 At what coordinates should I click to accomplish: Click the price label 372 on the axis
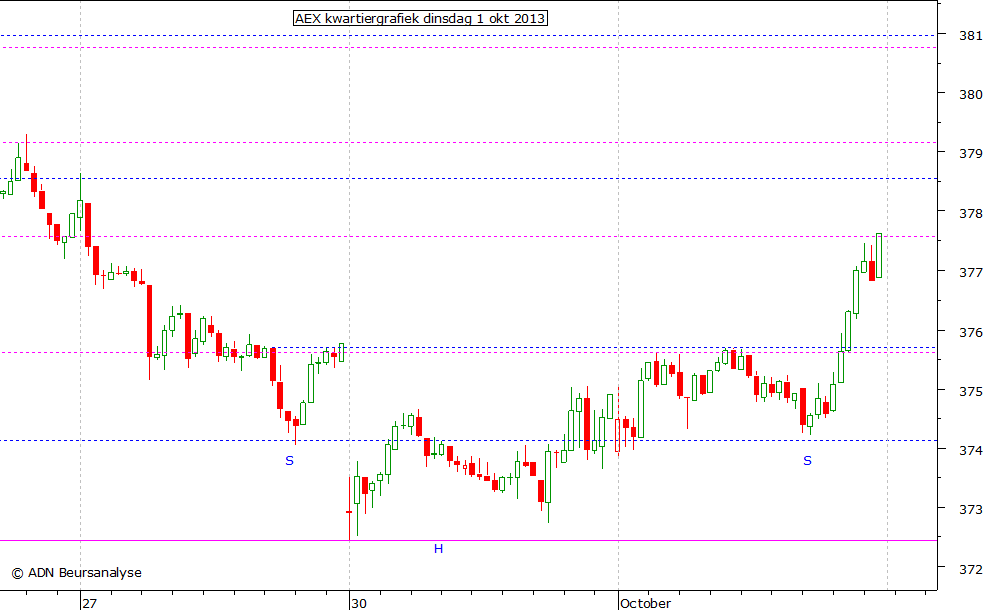[x=971, y=569]
